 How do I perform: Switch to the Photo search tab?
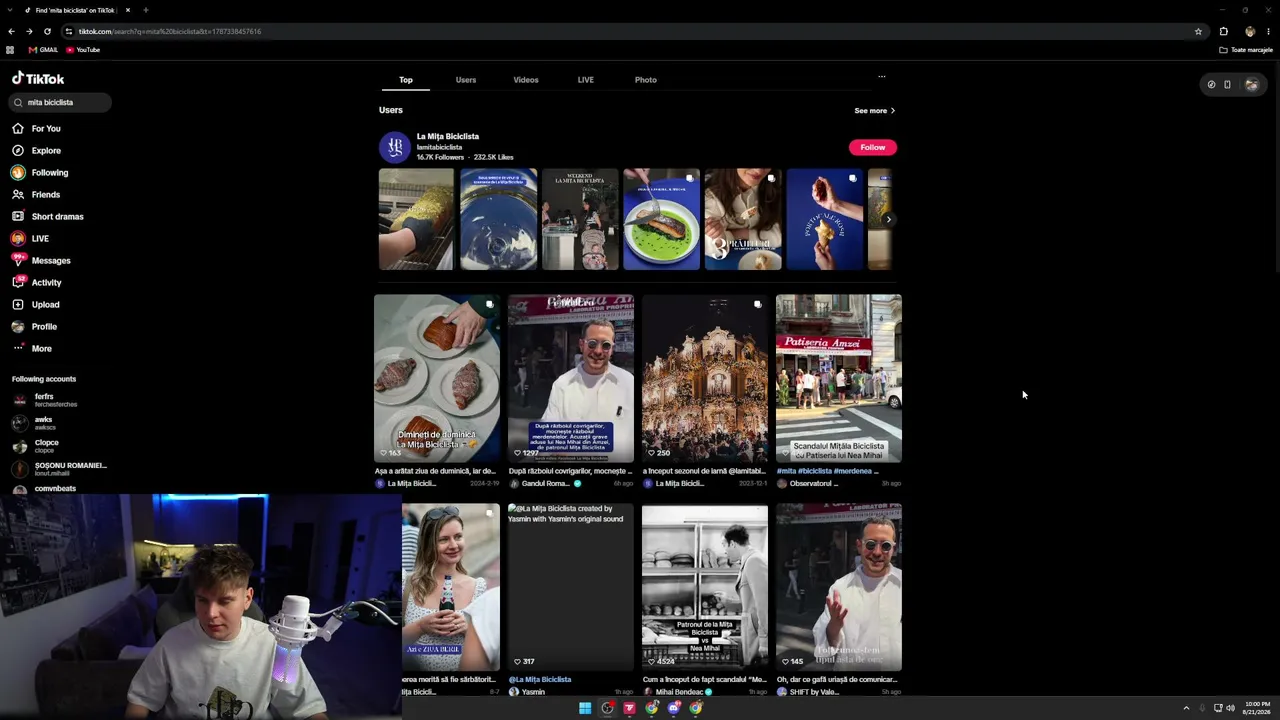[646, 80]
